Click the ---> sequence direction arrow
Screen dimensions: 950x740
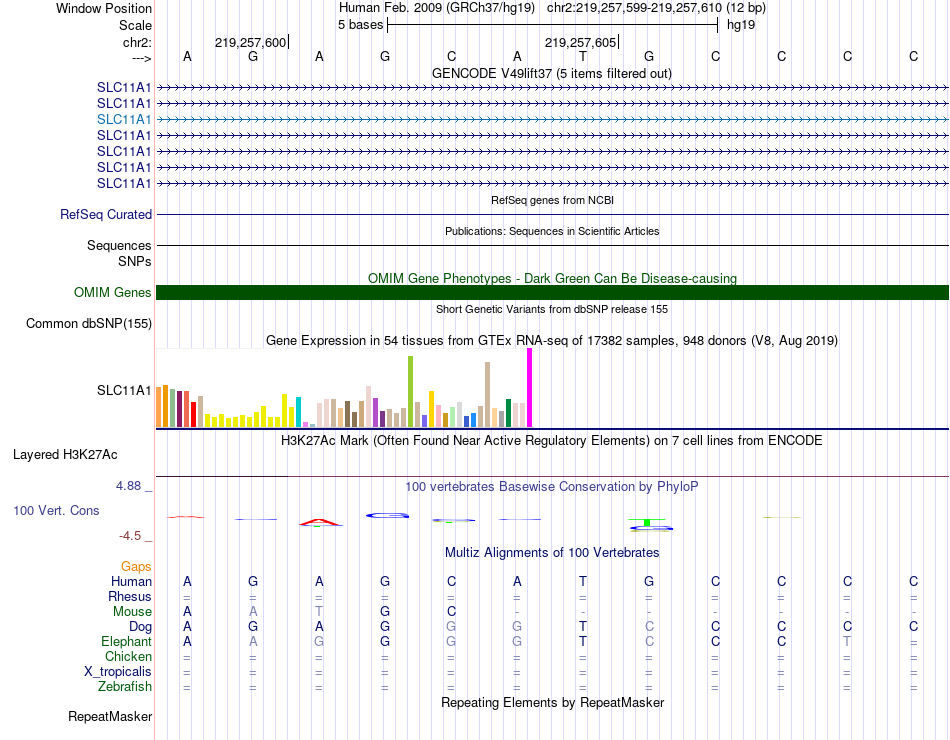141,58
